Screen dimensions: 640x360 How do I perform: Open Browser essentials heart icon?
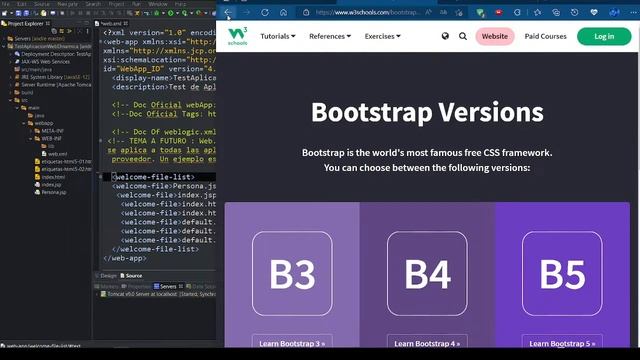click(594, 12)
